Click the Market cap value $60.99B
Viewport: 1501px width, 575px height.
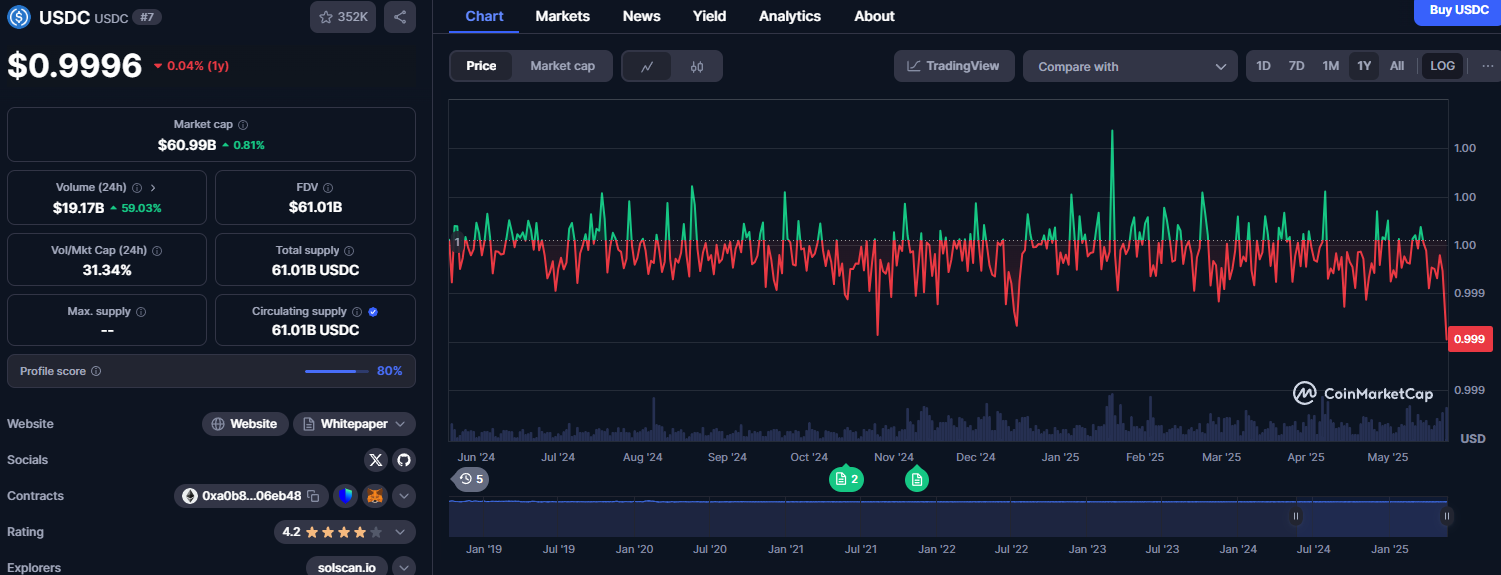[187, 145]
